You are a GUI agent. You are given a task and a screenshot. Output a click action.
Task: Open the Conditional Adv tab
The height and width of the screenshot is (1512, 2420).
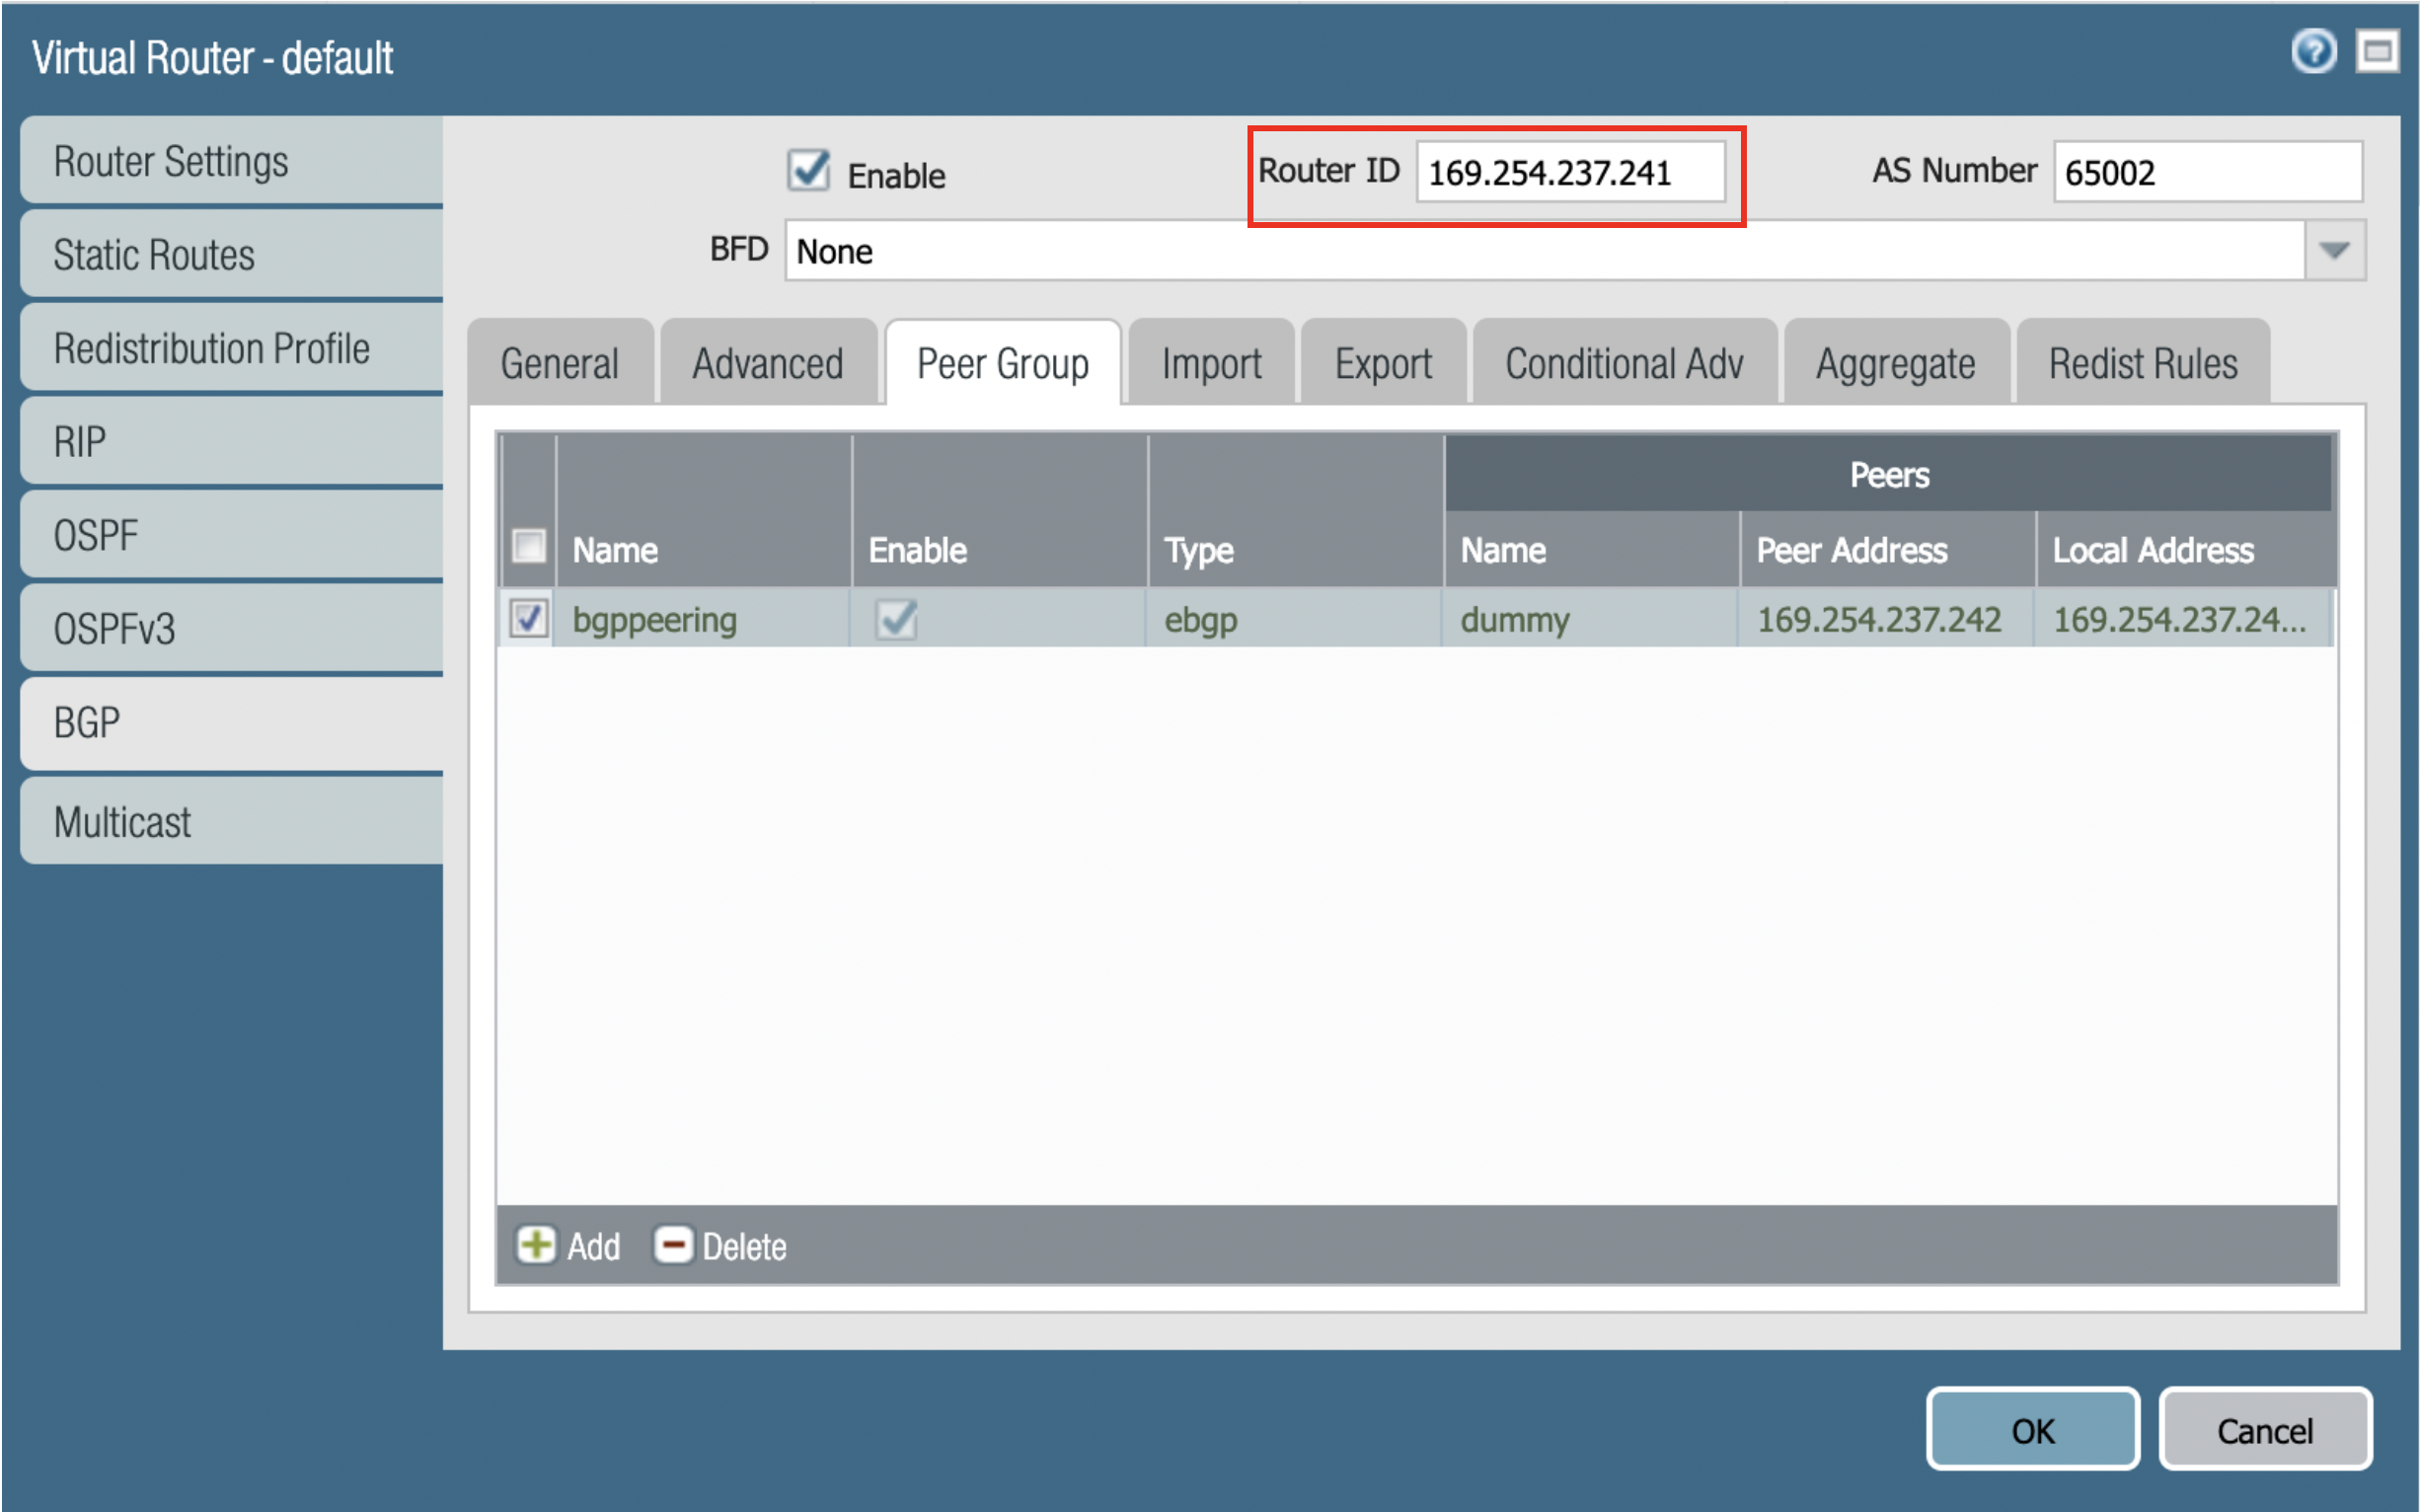[x=1624, y=364]
